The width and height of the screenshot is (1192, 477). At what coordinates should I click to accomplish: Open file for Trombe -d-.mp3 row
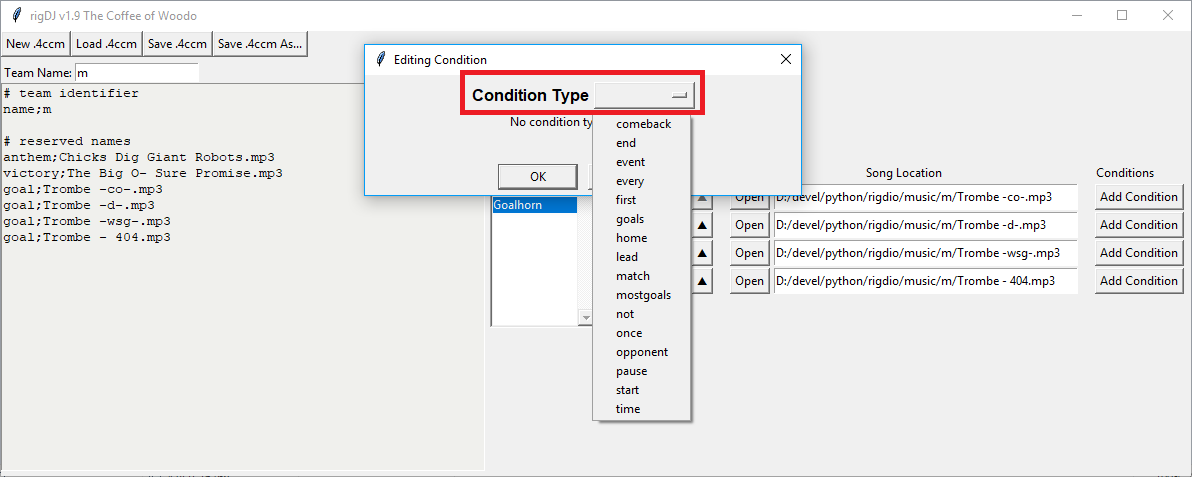click(750, 225)
